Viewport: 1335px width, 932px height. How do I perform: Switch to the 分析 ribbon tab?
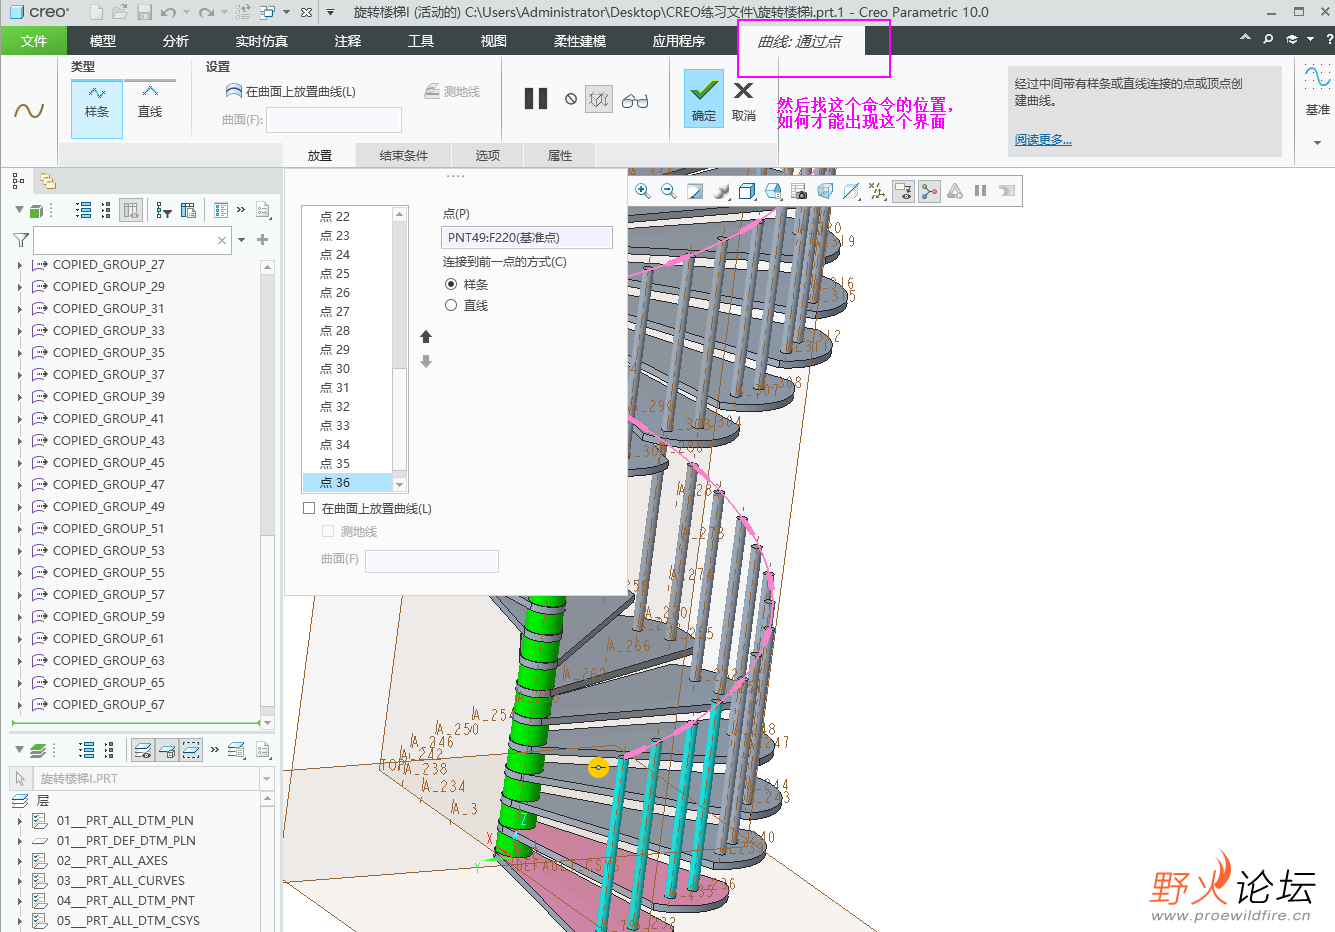pos(176,41)
